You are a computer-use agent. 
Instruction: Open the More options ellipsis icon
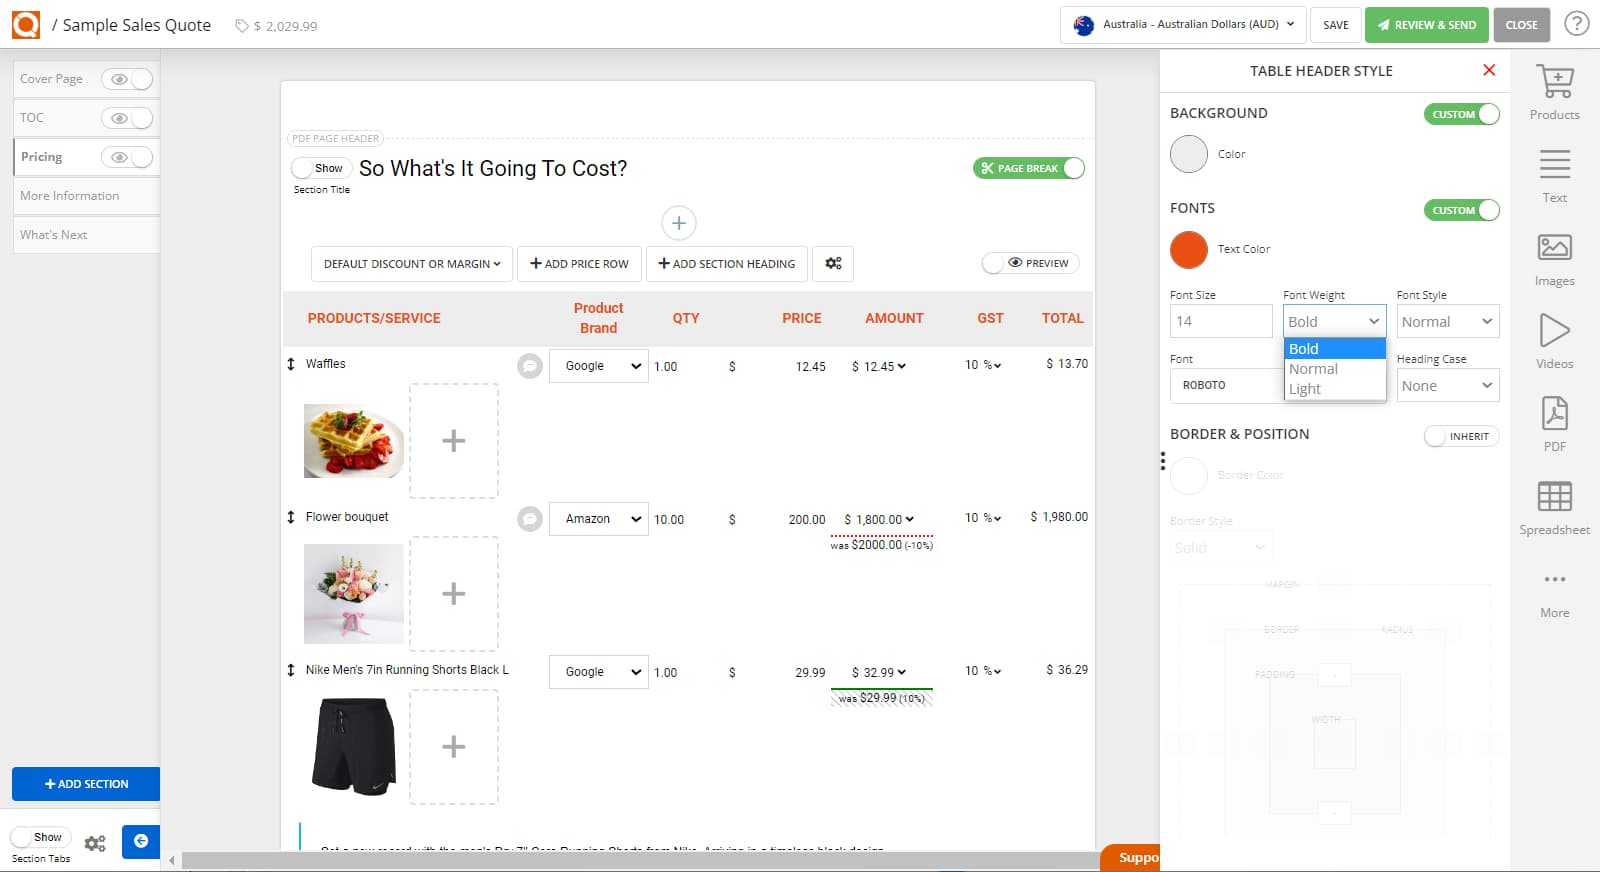[1554, 579]
